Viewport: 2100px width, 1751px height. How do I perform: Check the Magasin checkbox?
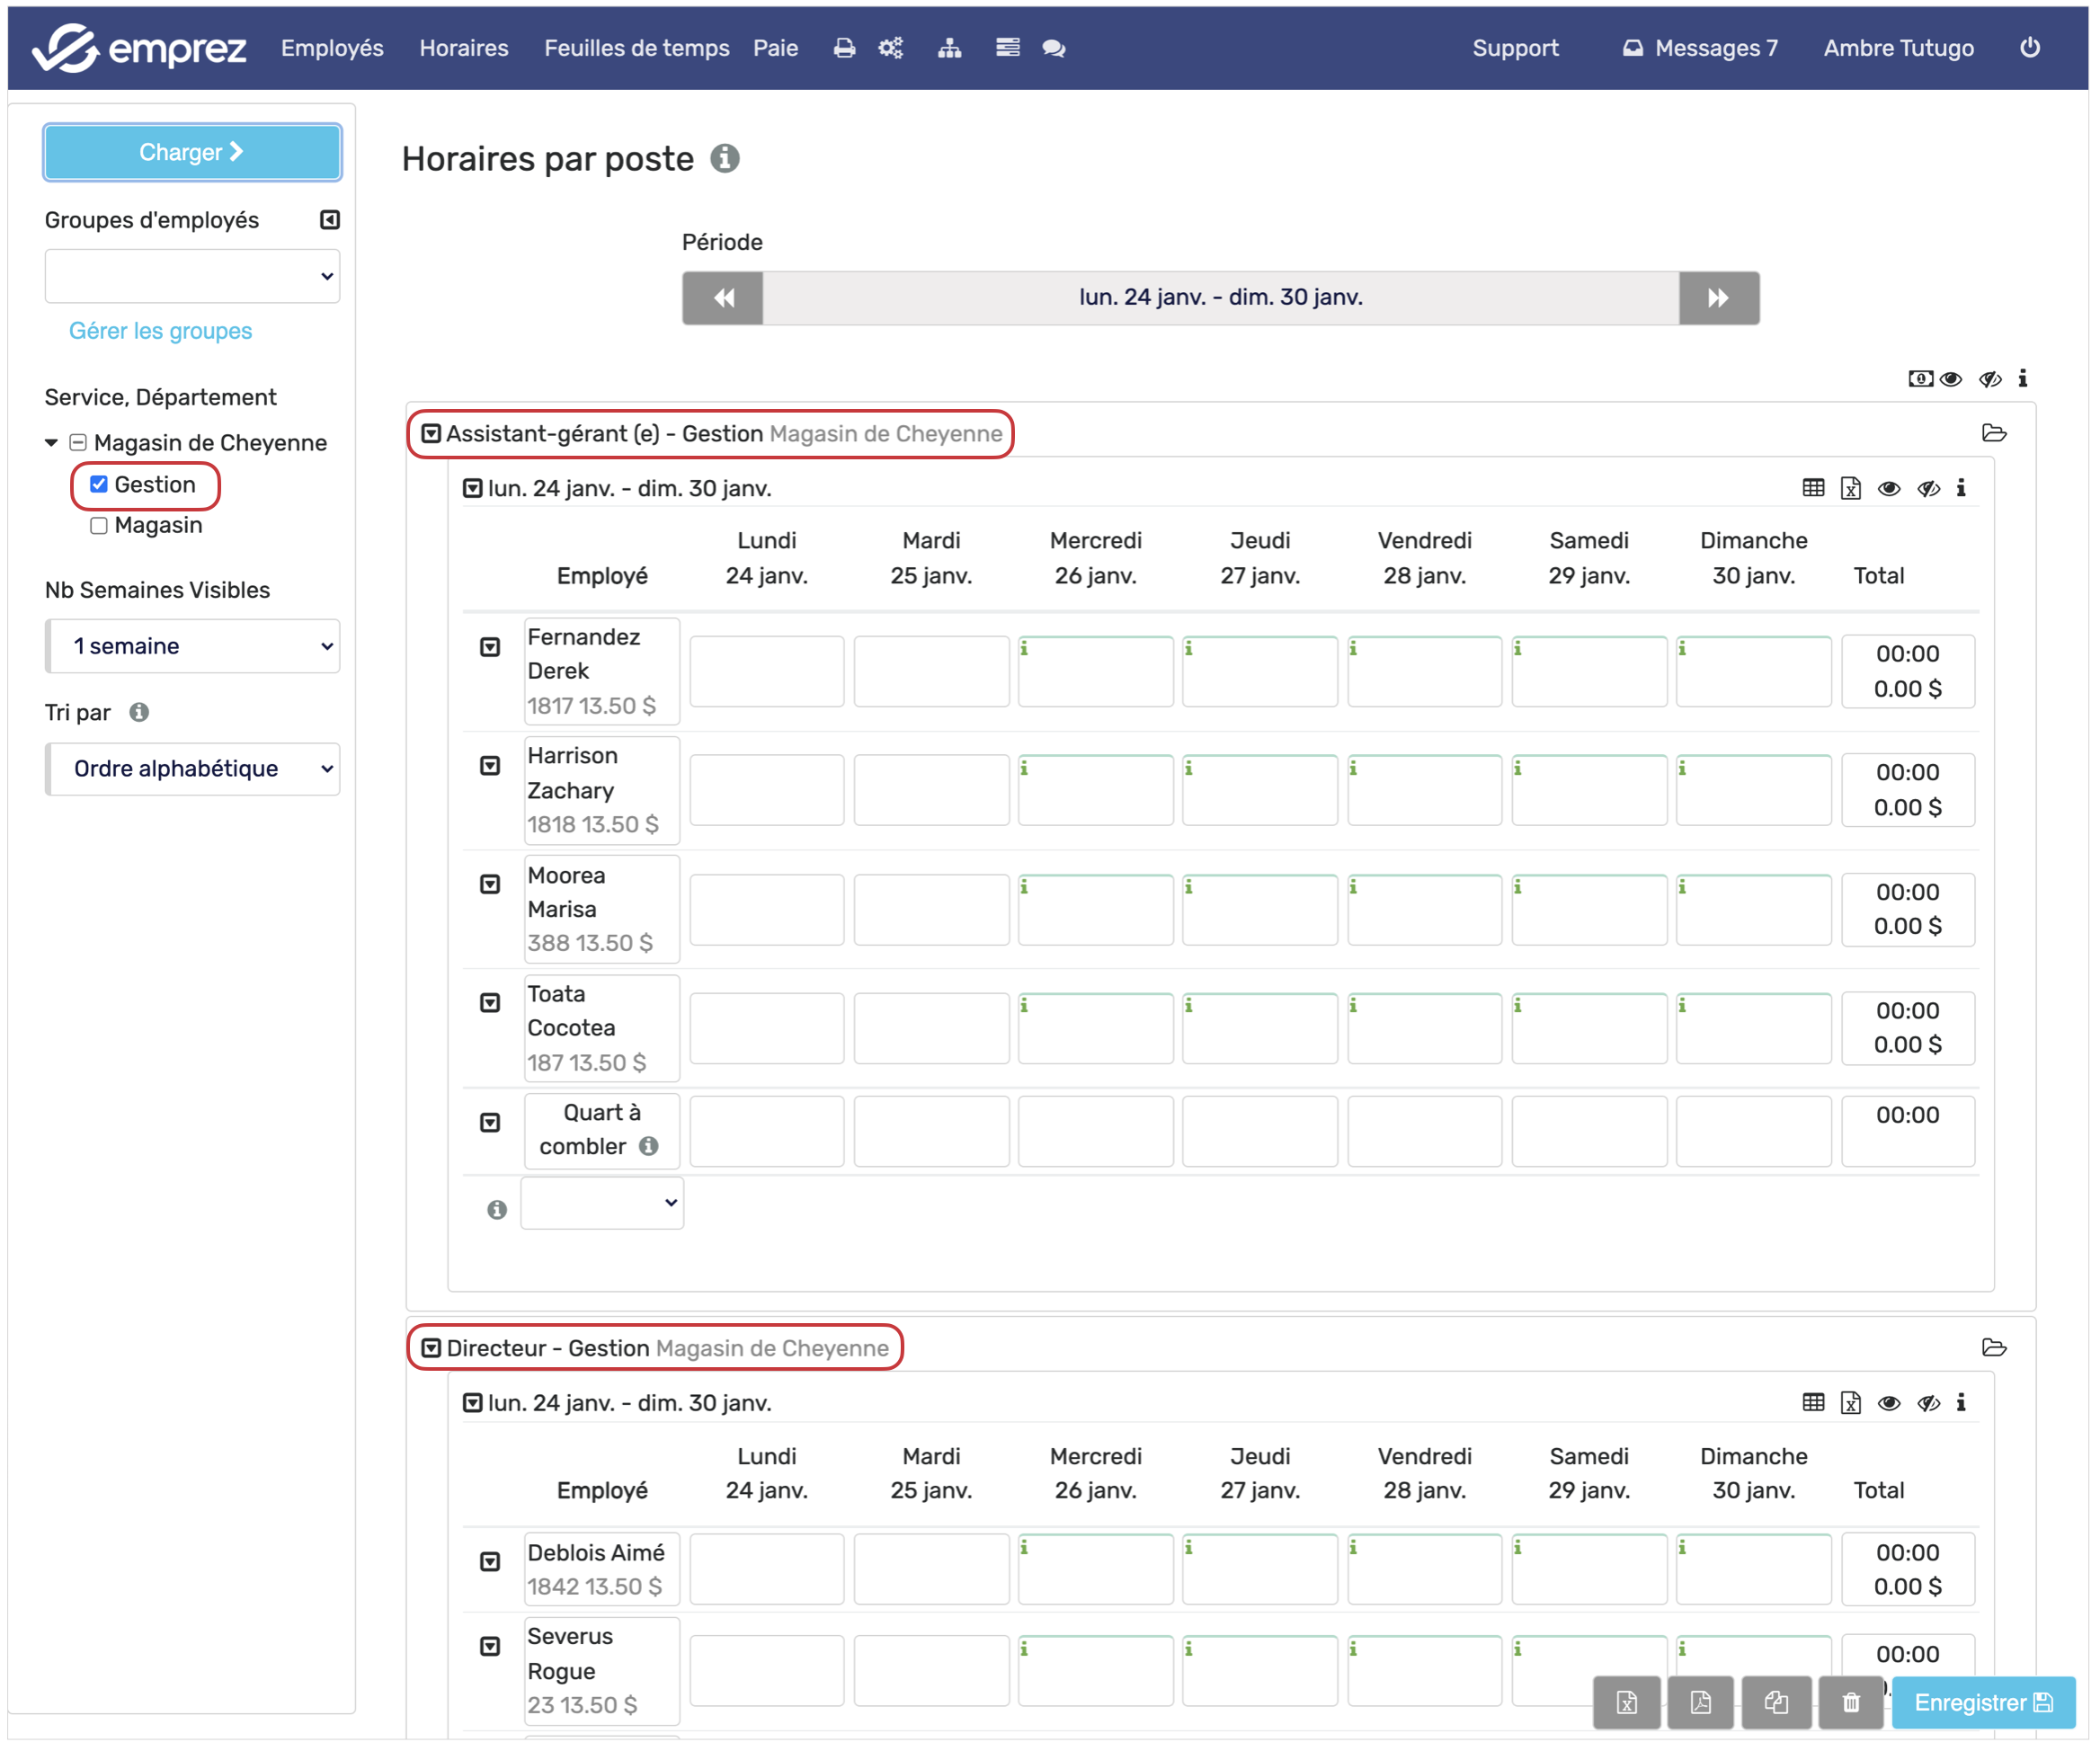coord(99,525)
